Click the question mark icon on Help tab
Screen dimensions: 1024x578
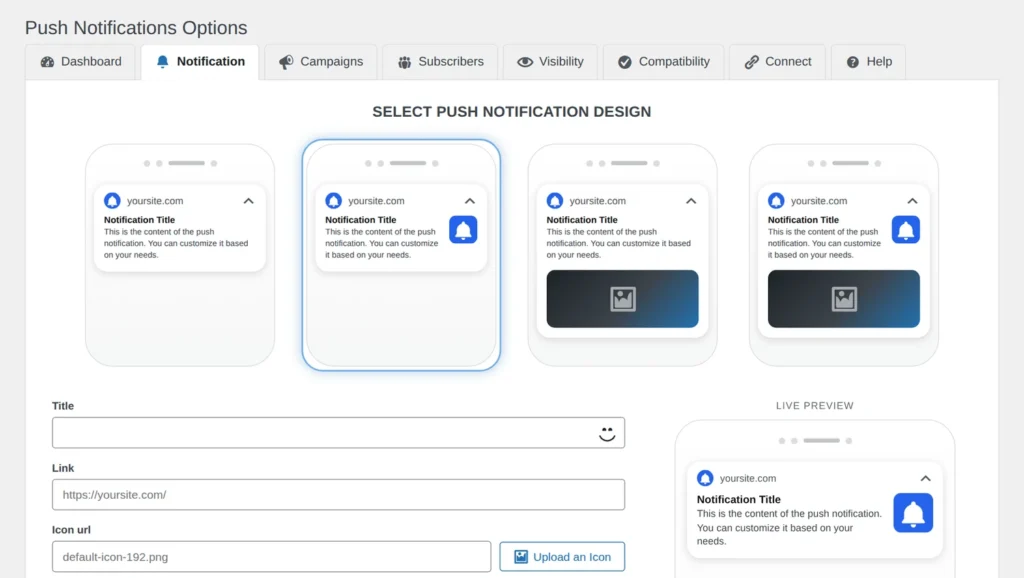[853, 62]
